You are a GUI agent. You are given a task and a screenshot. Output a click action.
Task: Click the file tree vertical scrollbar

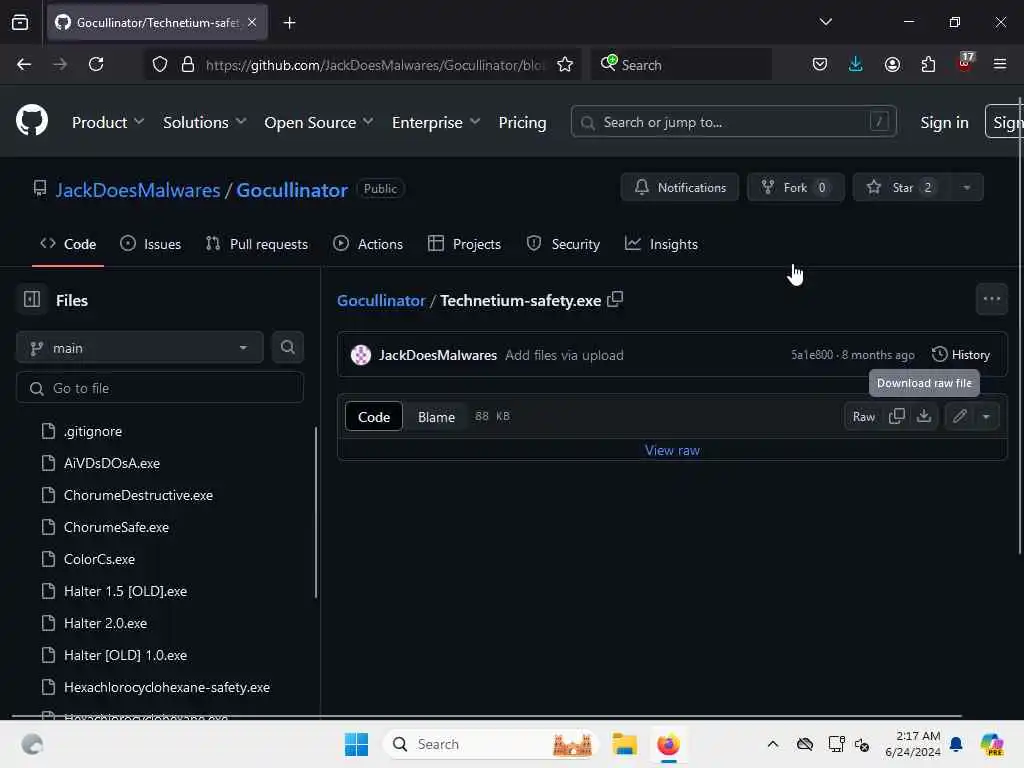(x=316, y=513)
